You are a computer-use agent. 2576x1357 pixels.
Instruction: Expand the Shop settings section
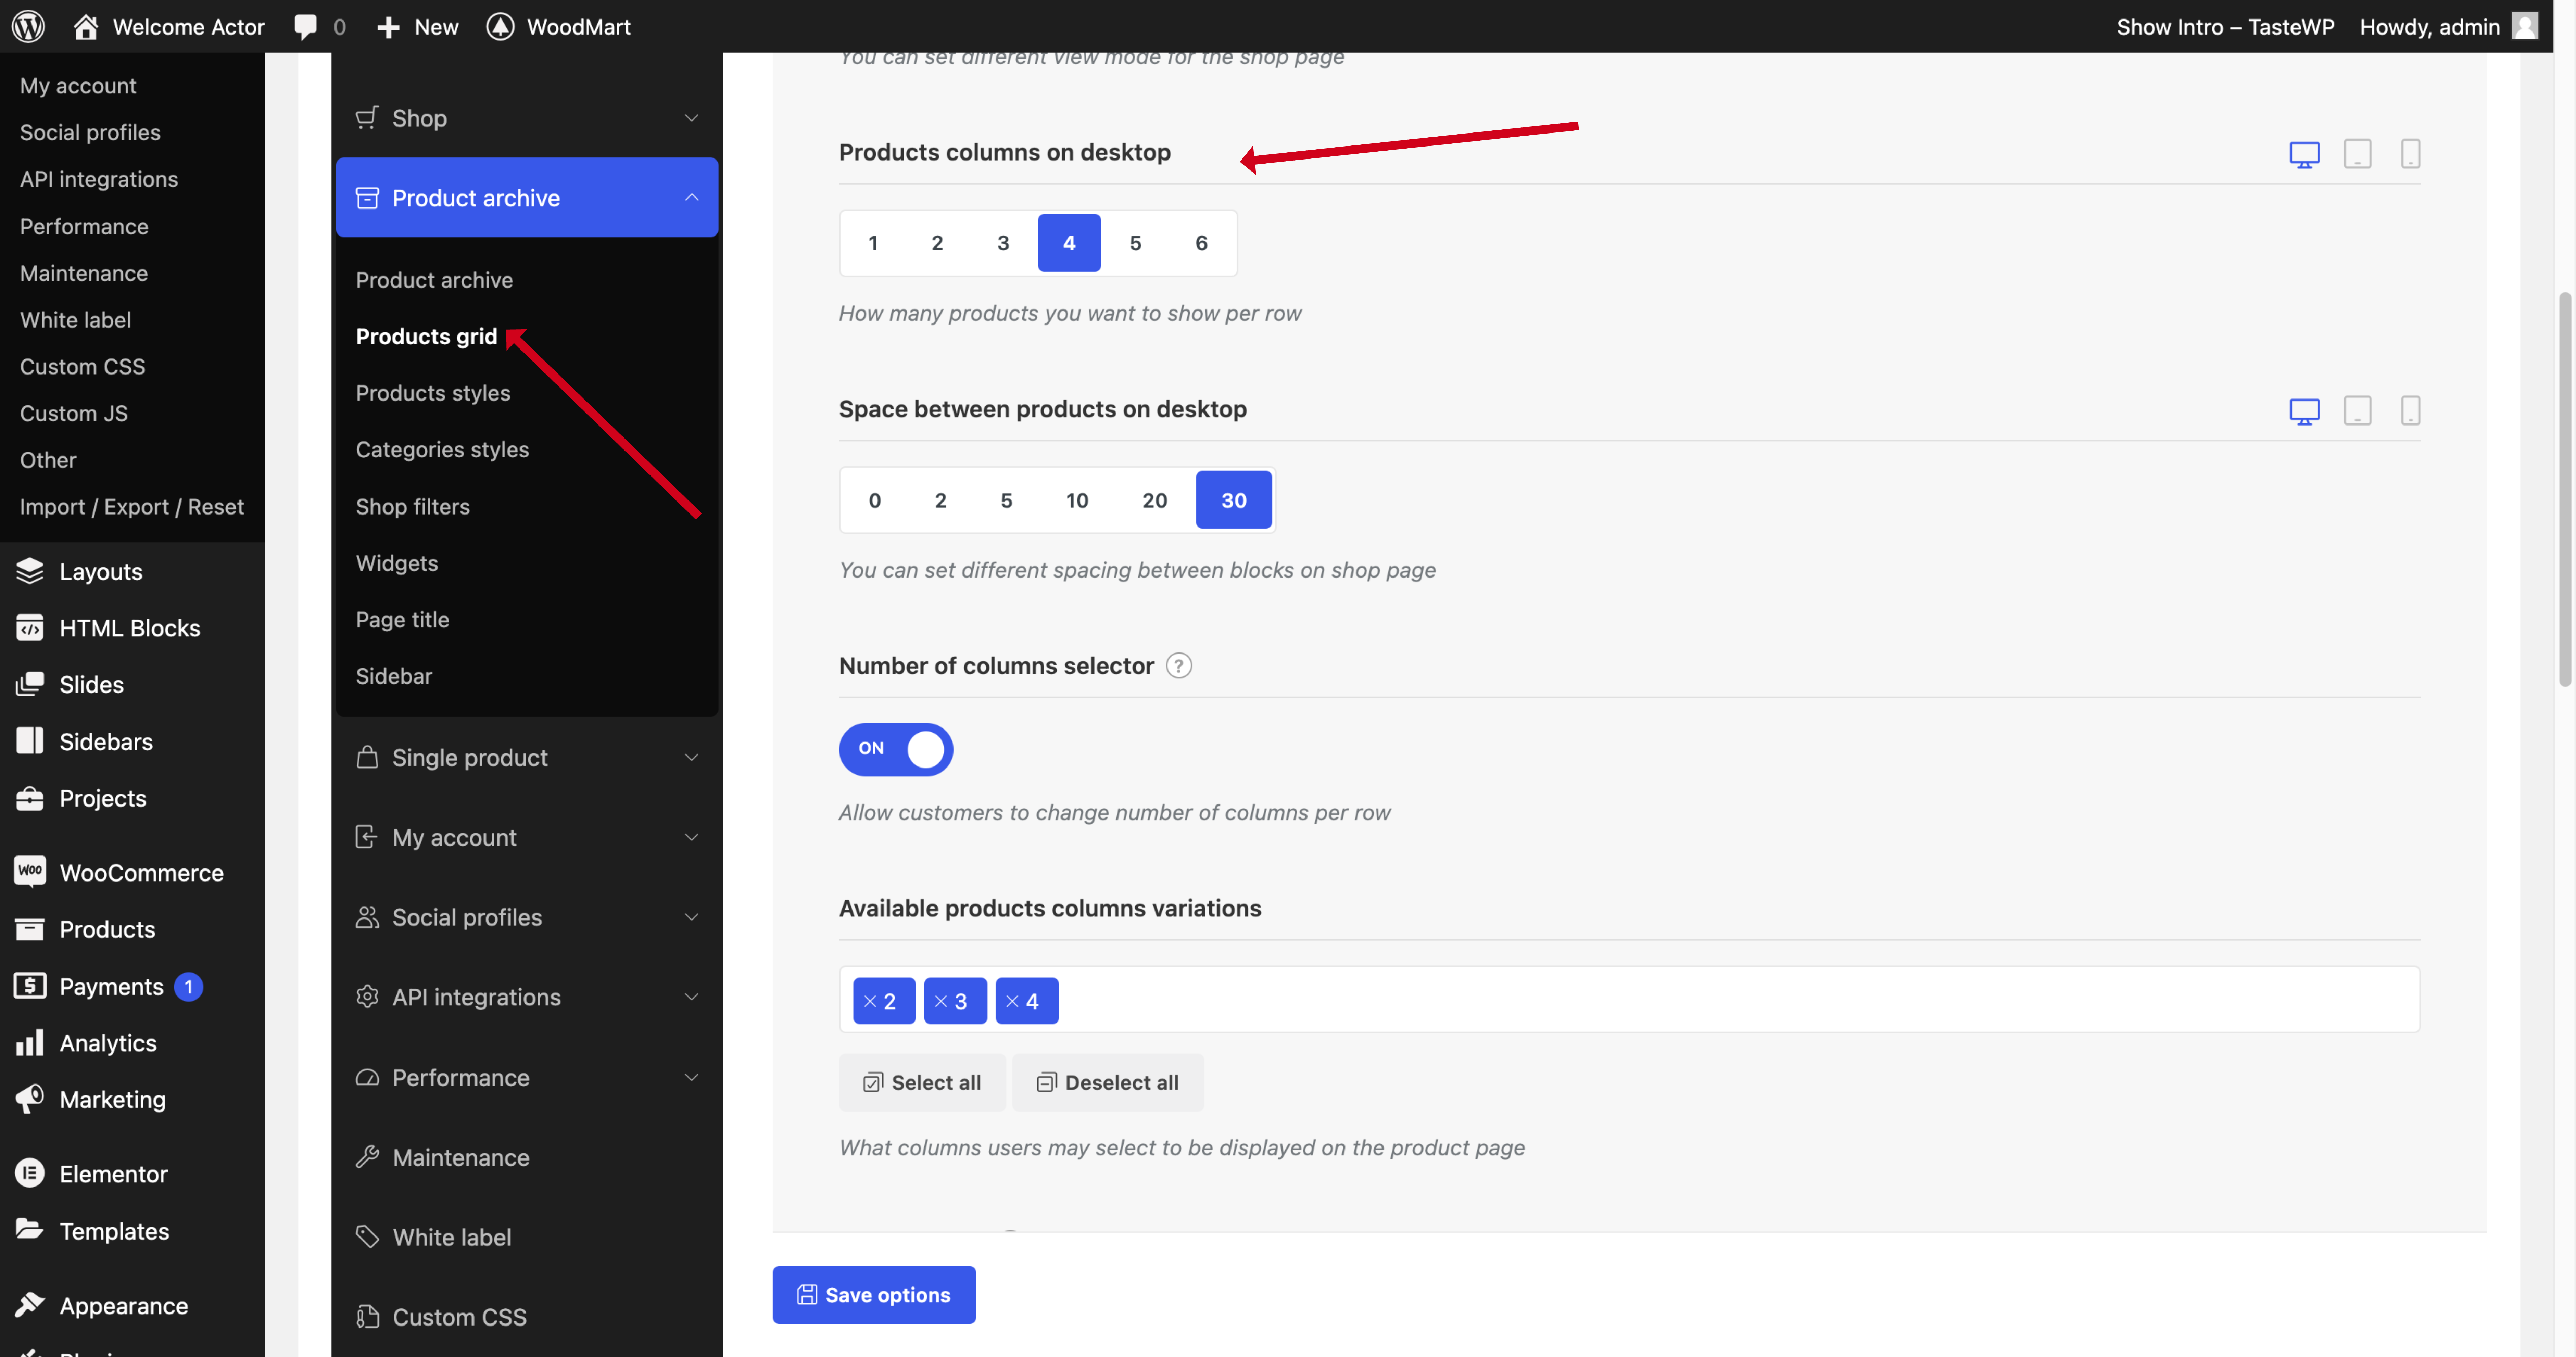tap(527, 118)
